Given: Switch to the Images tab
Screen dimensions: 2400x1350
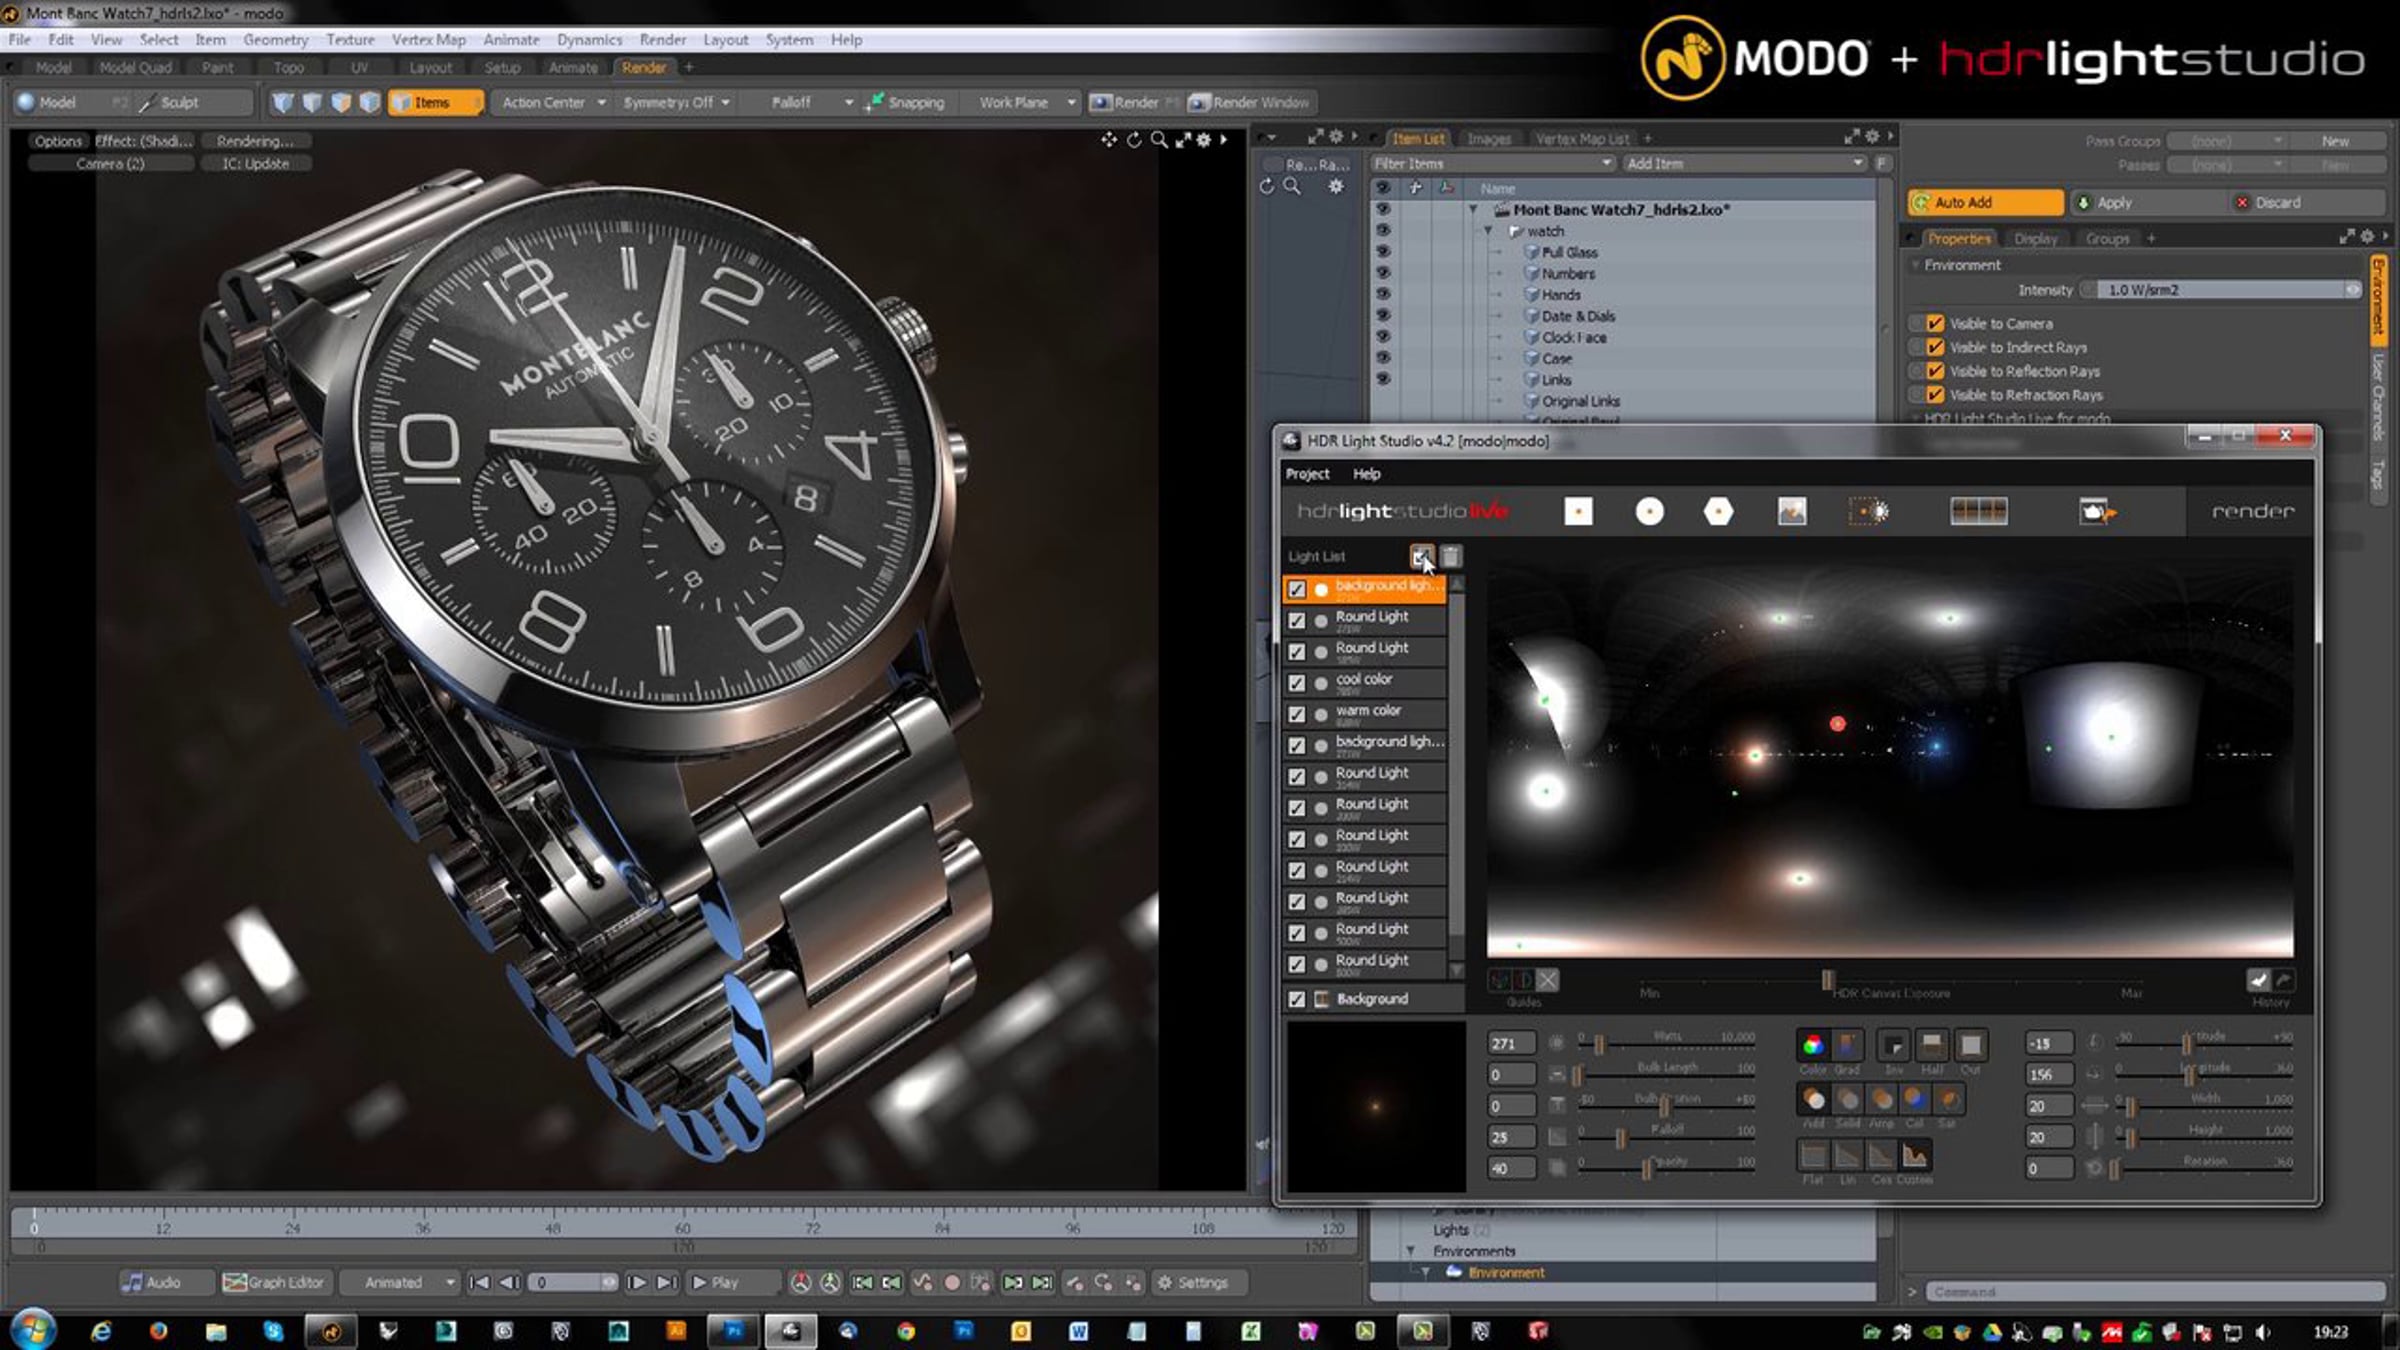Looking at the screenshot, I should click(1488, 139).
